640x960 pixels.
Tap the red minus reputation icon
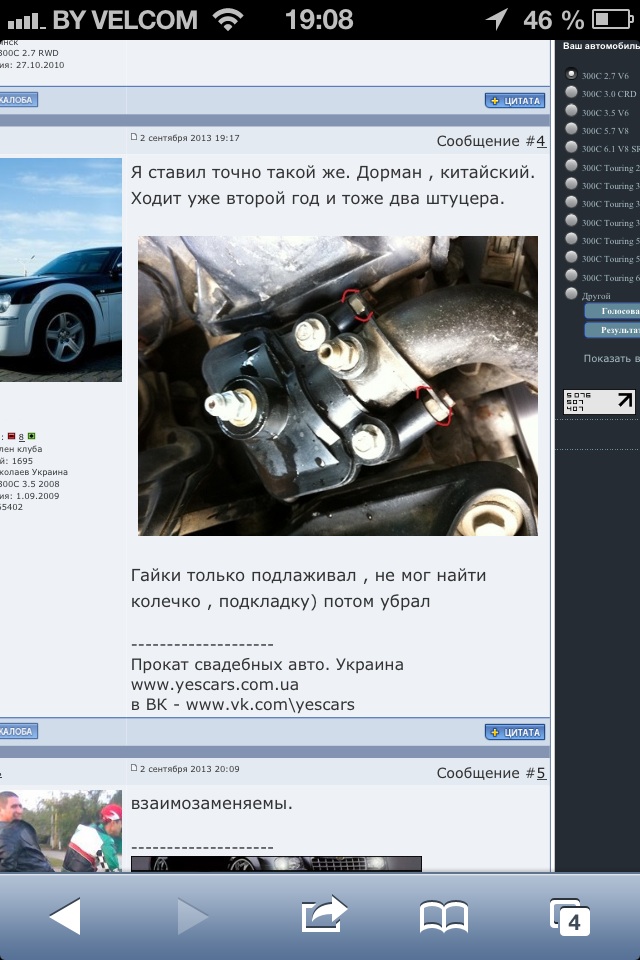pyautogui.click(x=11, y=437)
